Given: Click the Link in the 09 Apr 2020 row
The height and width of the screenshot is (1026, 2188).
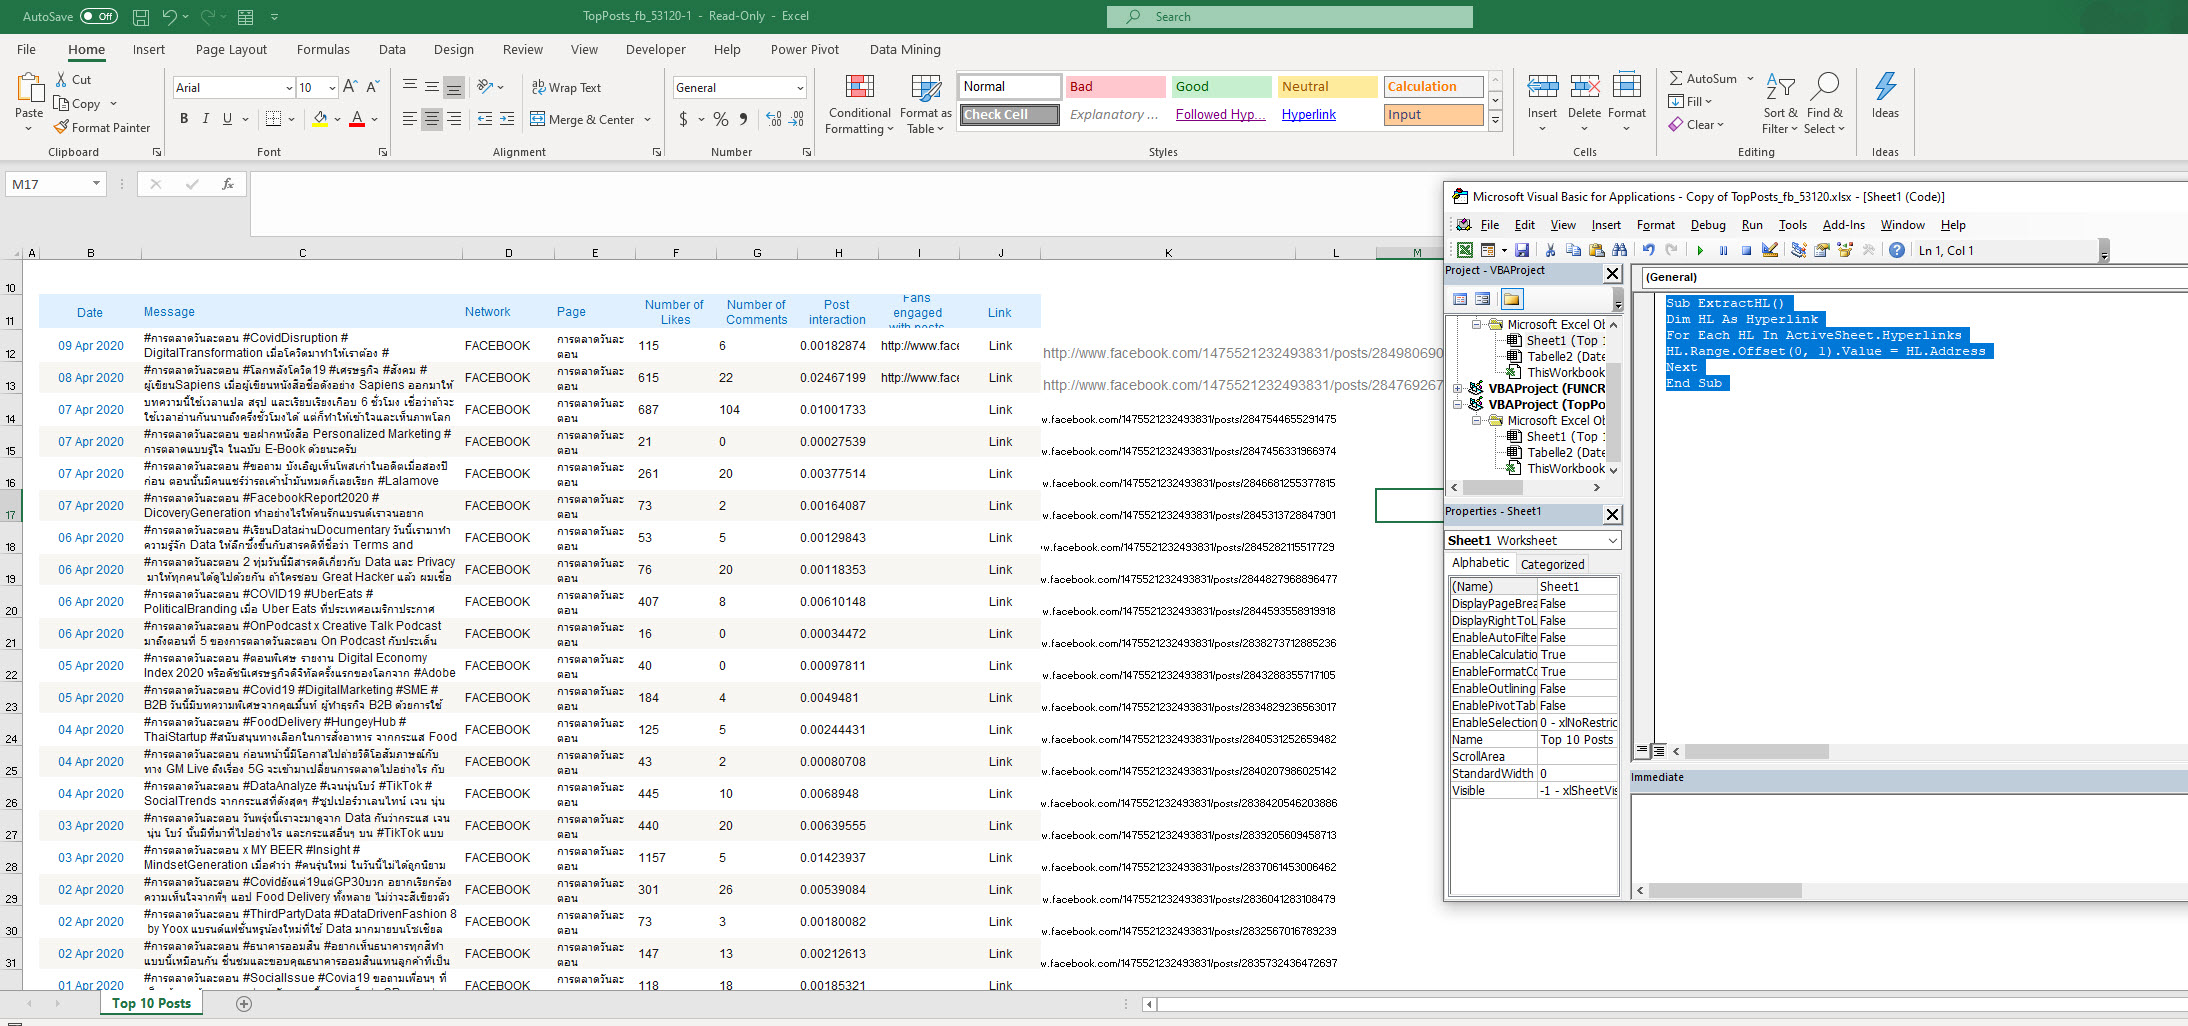Looking at the screenshot, I should click(x=1000, y=346).
